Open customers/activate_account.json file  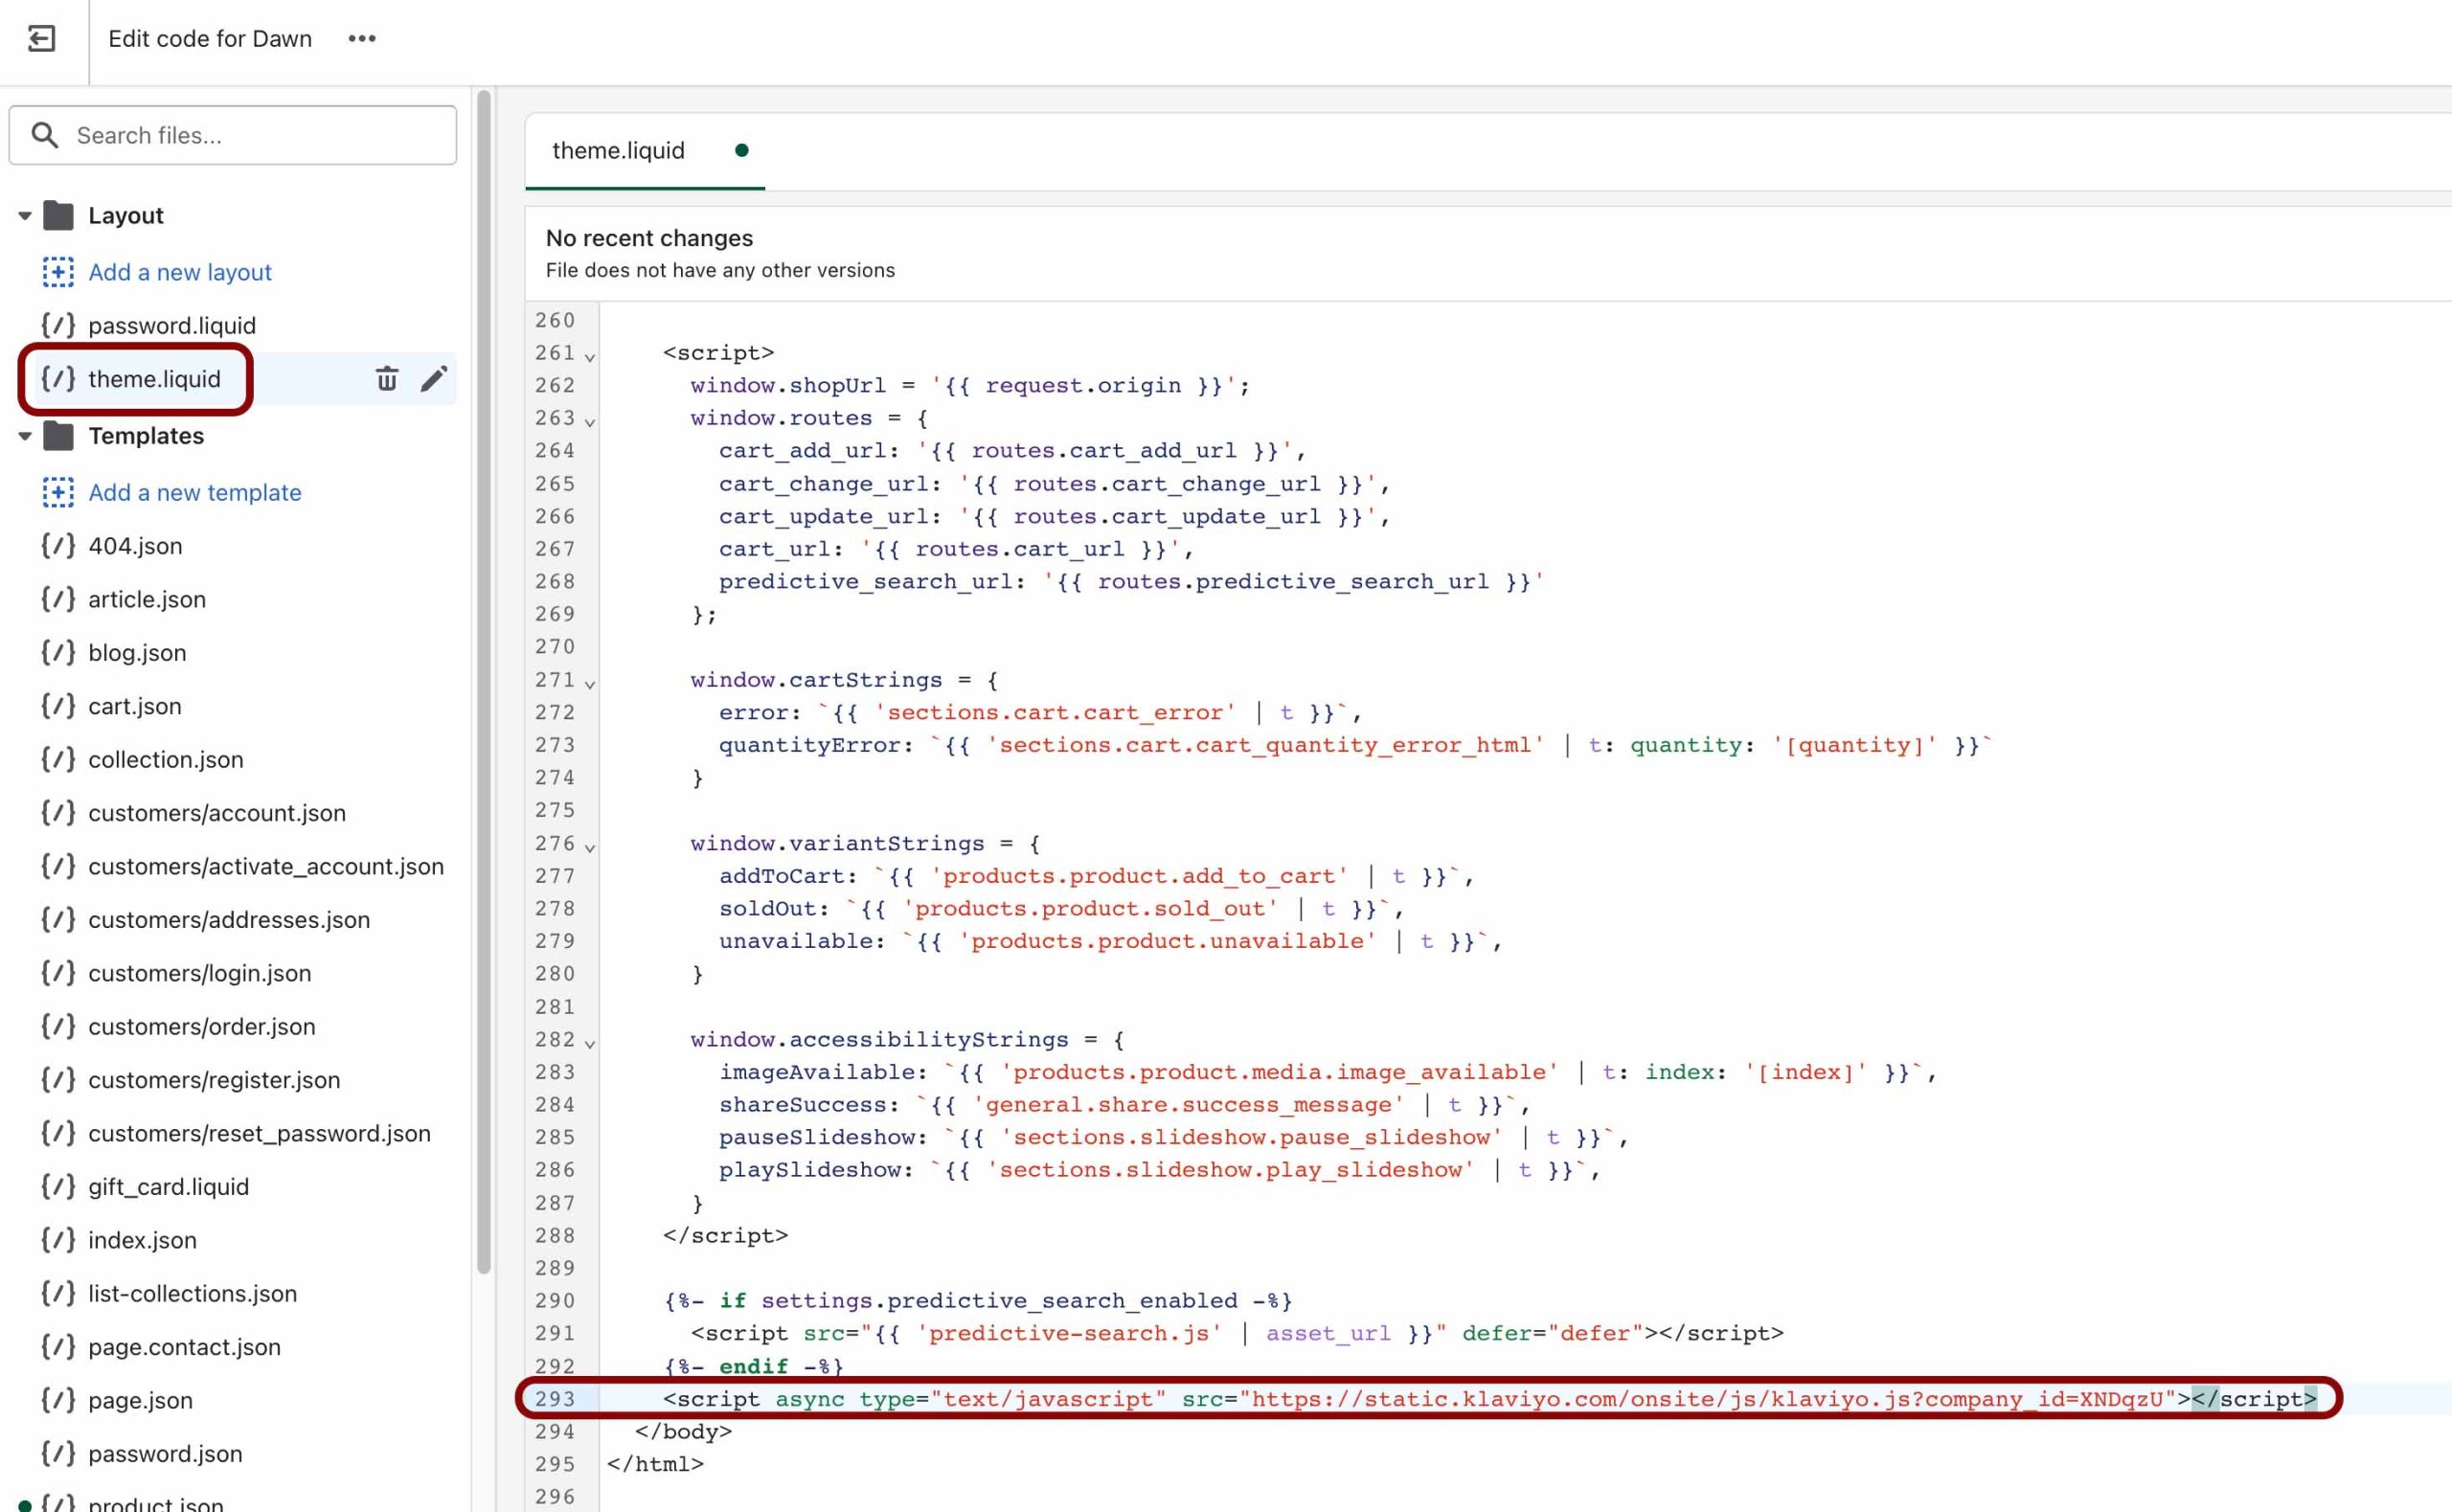click(x=266, y=866)
